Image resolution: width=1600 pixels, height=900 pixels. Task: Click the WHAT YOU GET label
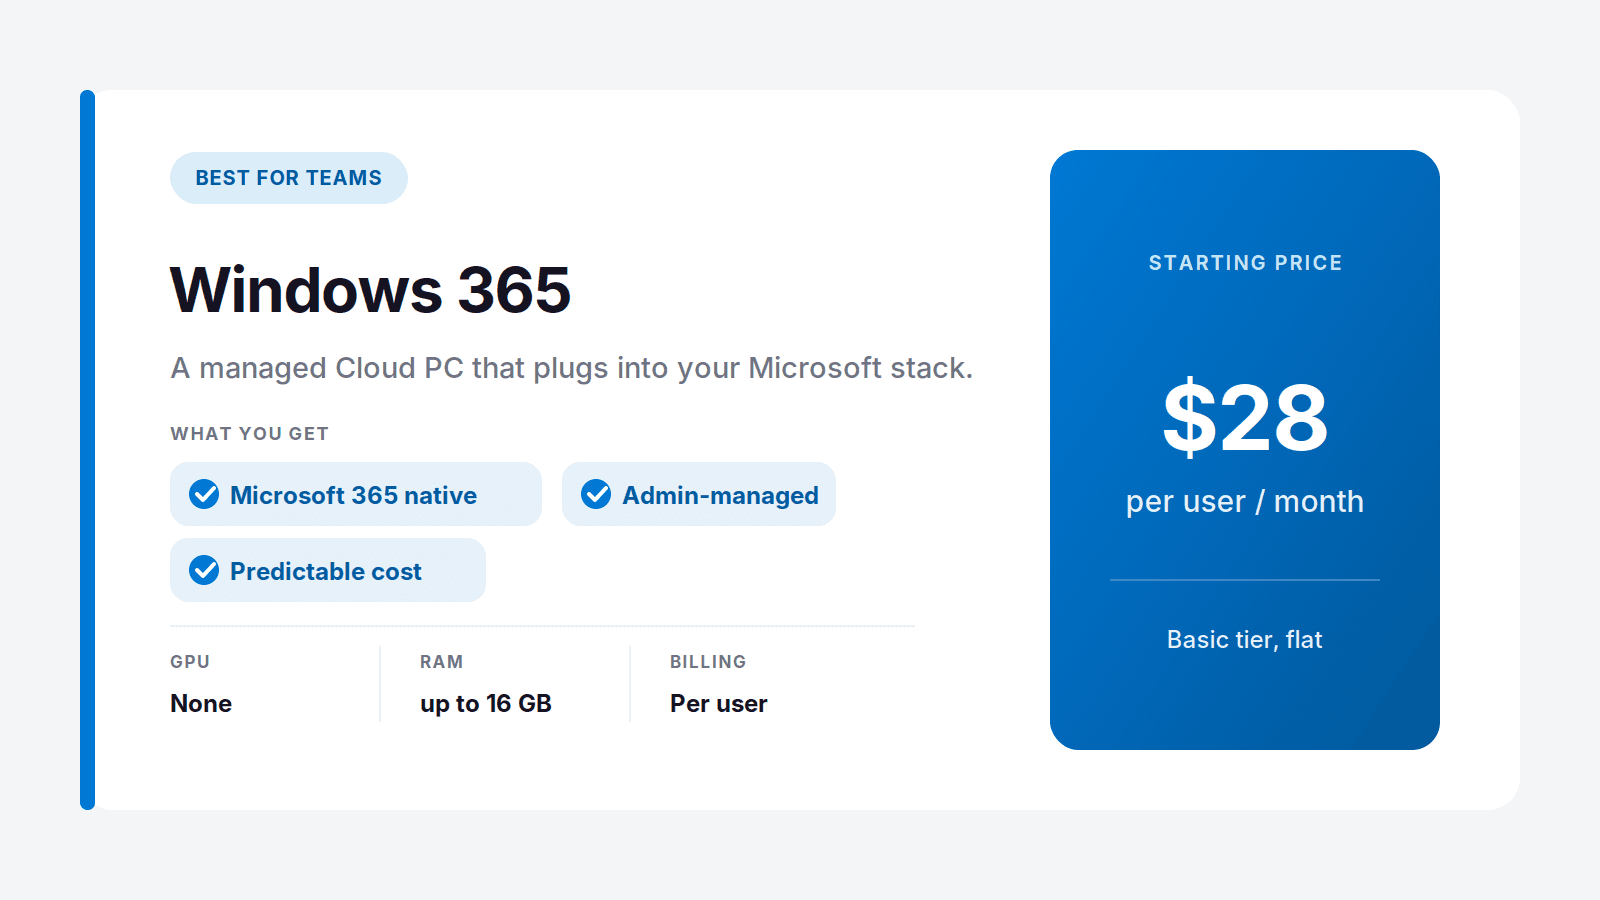(249, 434)
